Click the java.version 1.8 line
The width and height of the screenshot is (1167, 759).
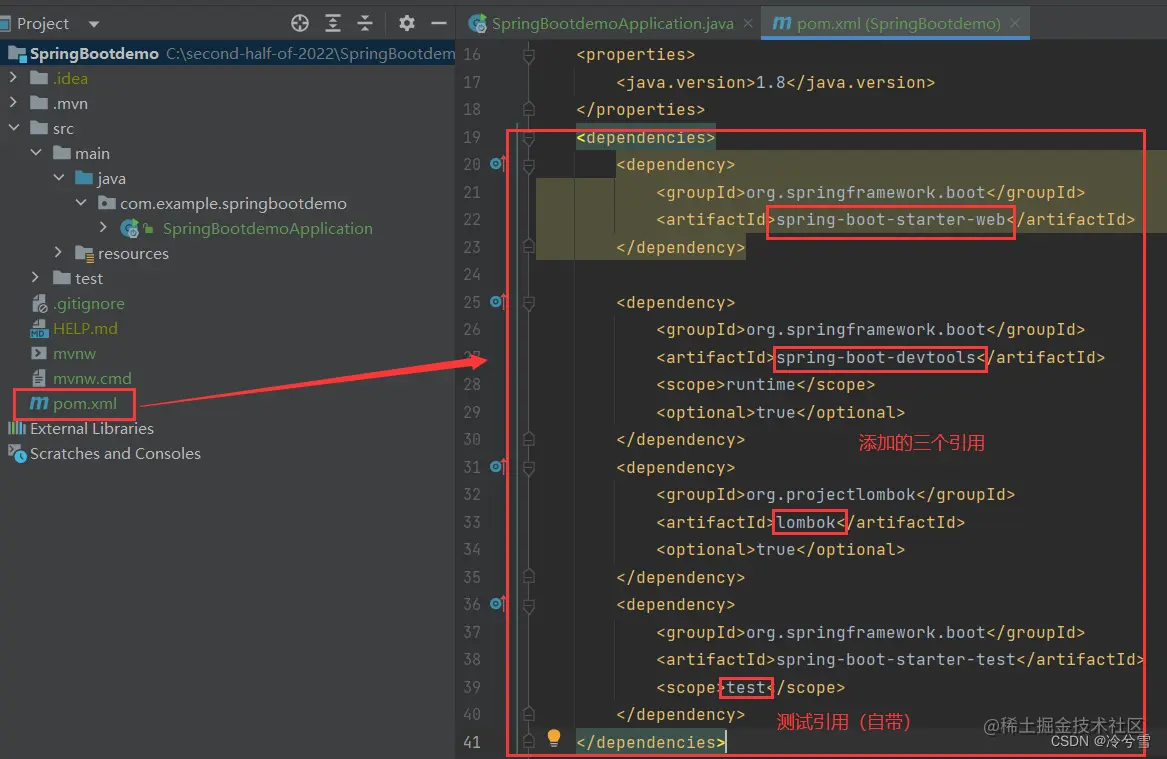[x=775, y=83]
